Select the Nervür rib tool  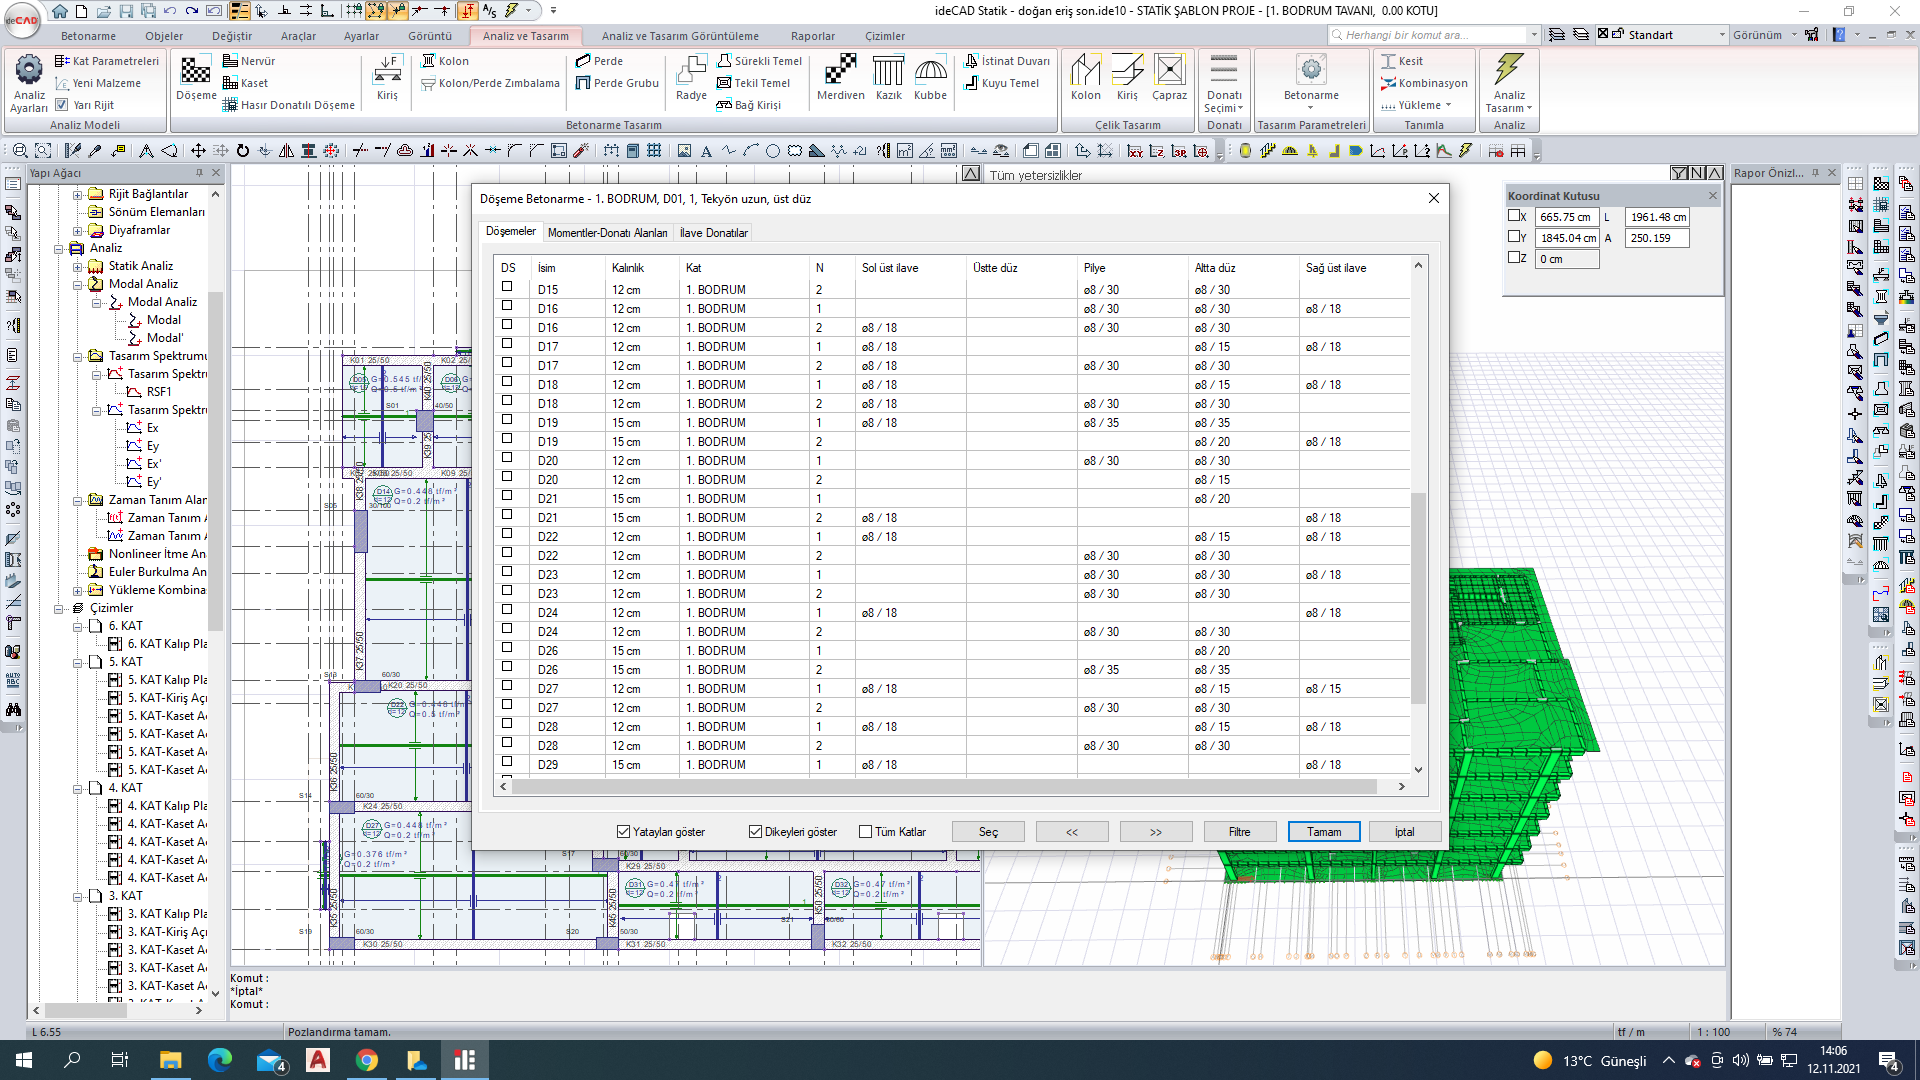pos(249,61)
